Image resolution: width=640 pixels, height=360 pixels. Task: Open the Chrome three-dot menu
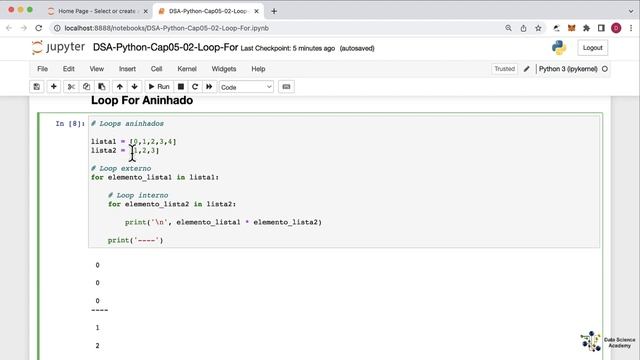(631, 28)
